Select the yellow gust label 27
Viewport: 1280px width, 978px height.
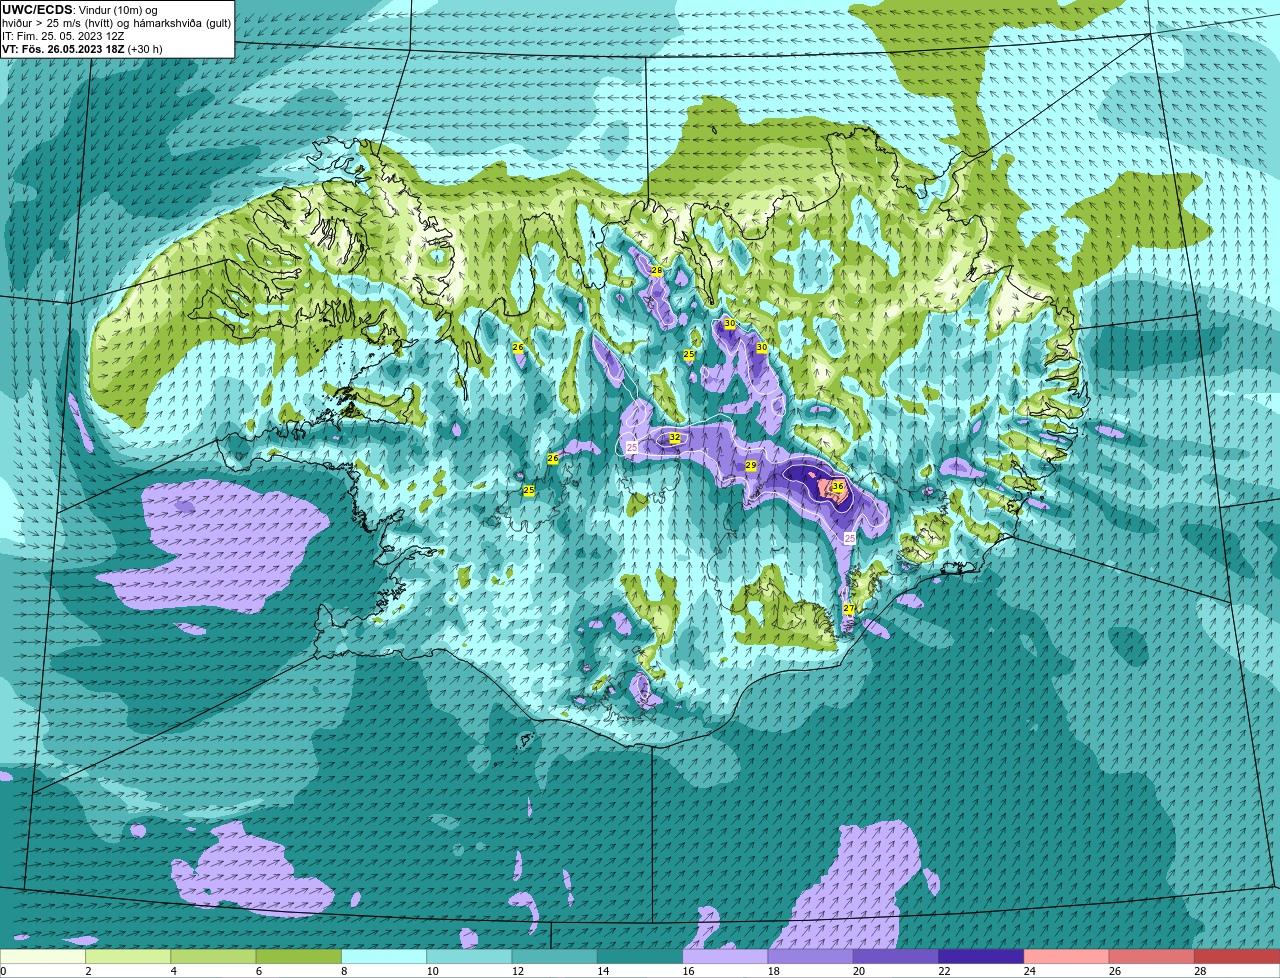(849, 608)
